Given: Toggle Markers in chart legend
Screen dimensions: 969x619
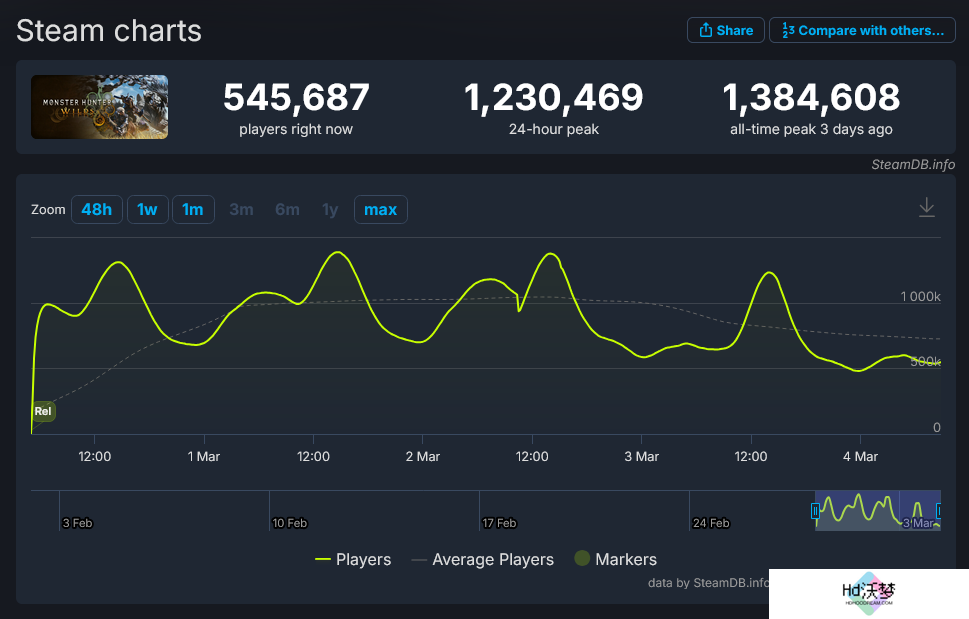Looking at the screenshot, I should (616, 559).
